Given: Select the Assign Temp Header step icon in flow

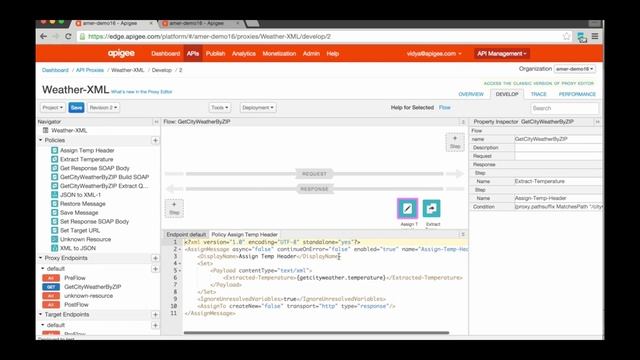Looking at the screenshot, I should coord(407,209).
